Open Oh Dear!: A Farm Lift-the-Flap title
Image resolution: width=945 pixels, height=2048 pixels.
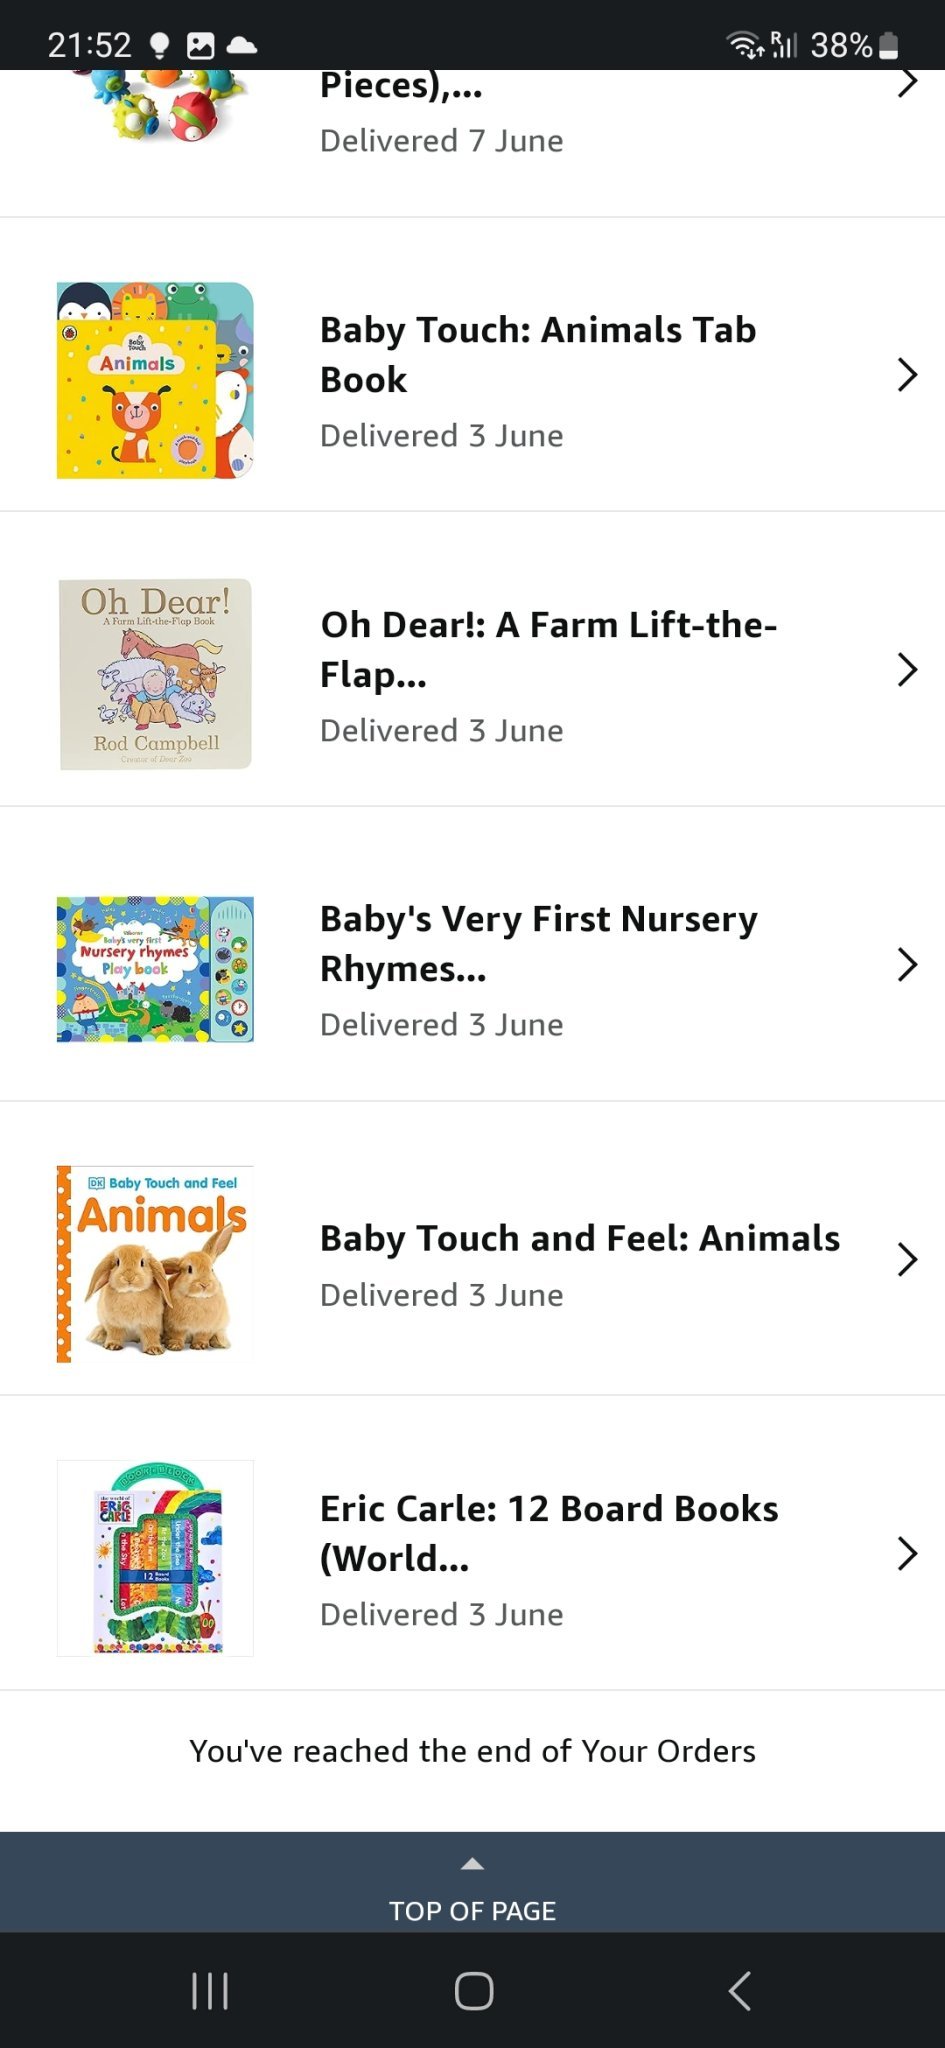tap(548, 649)
